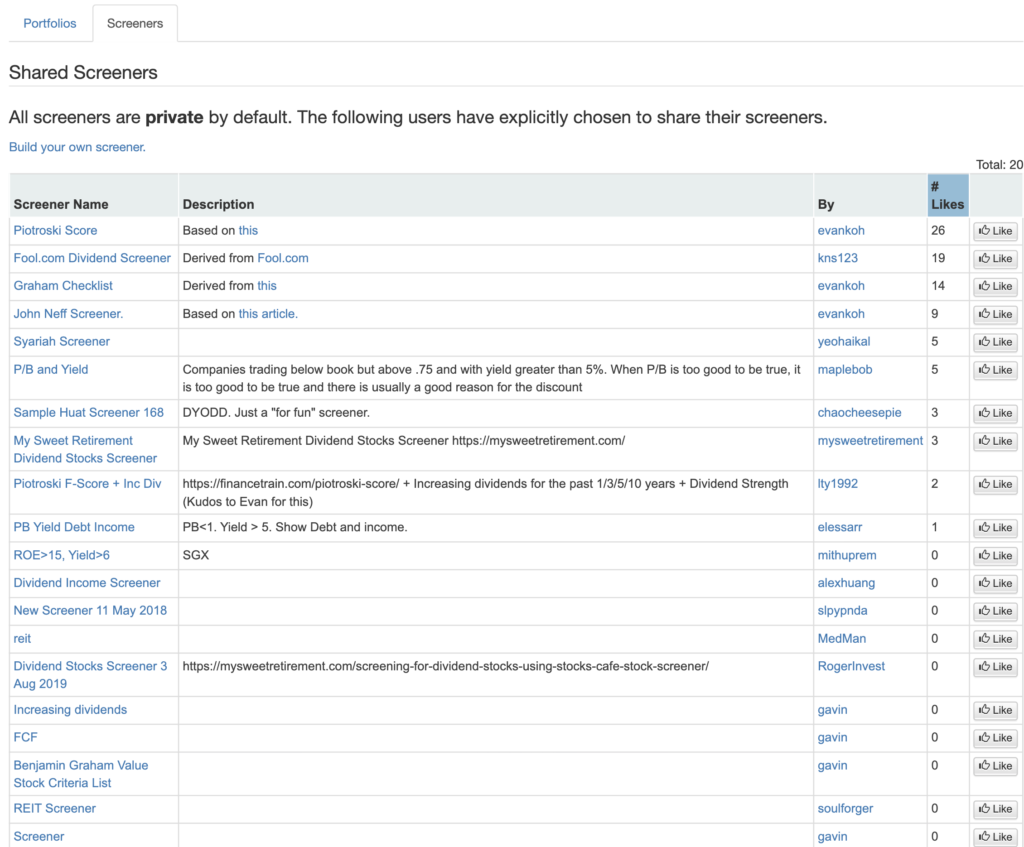Like the Sample Huat Screener 168
The image size is (1024, 847).
(995, 413)
